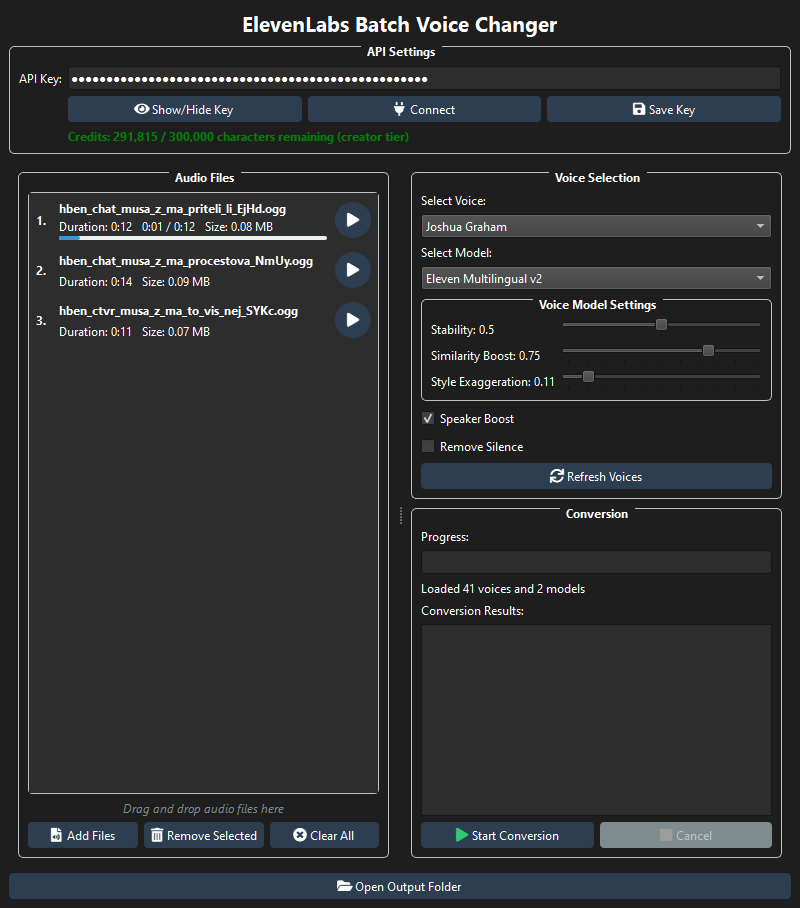
Task: Click the 'Drag and drop audio files here' hint
Action: (x=203, y=809)
